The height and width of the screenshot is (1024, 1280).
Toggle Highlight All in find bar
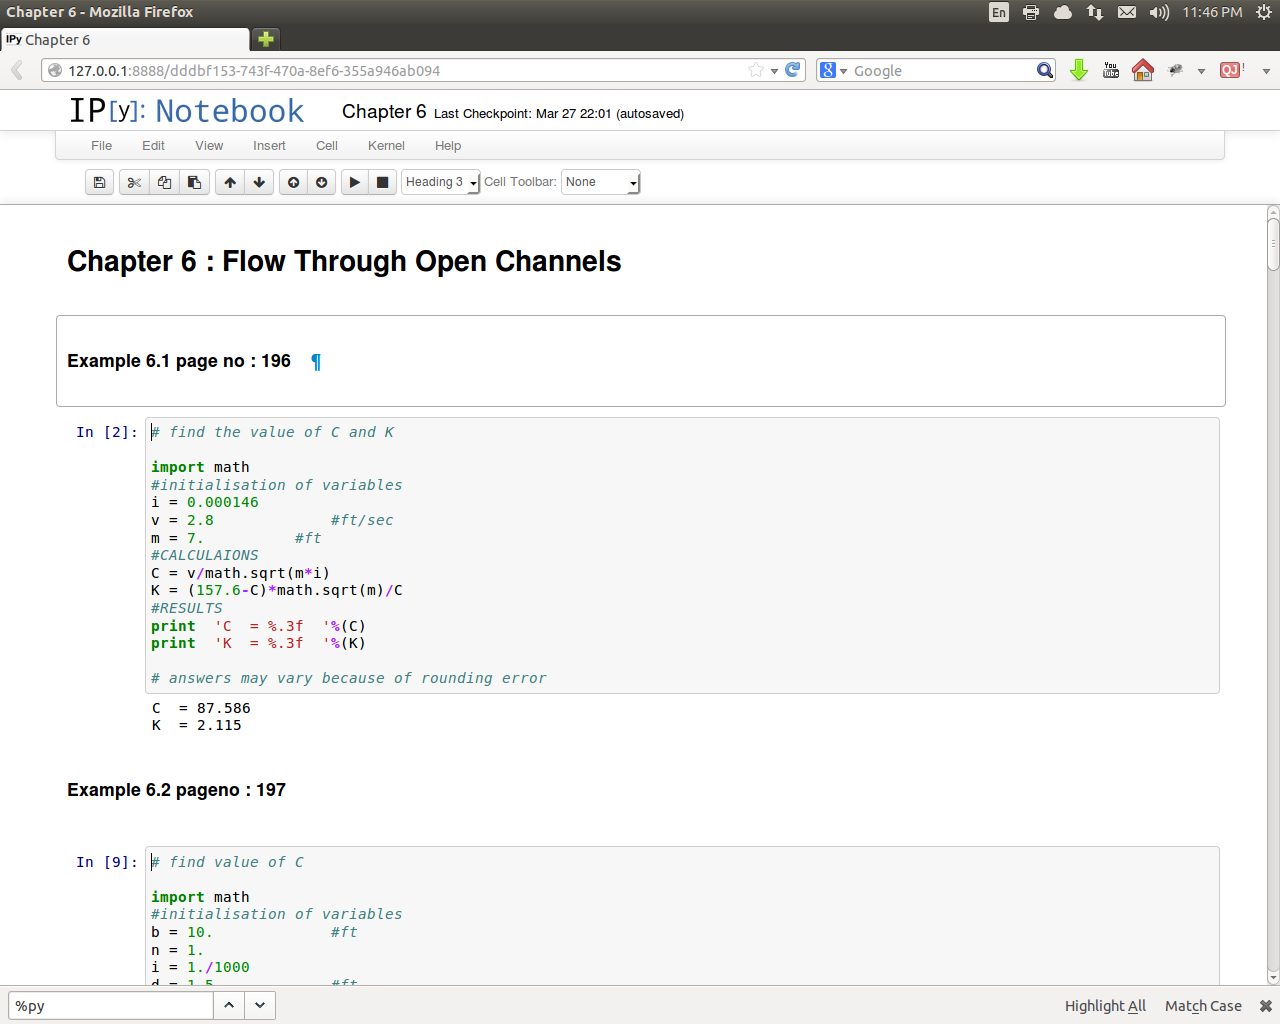[x=1105, y=1006]
